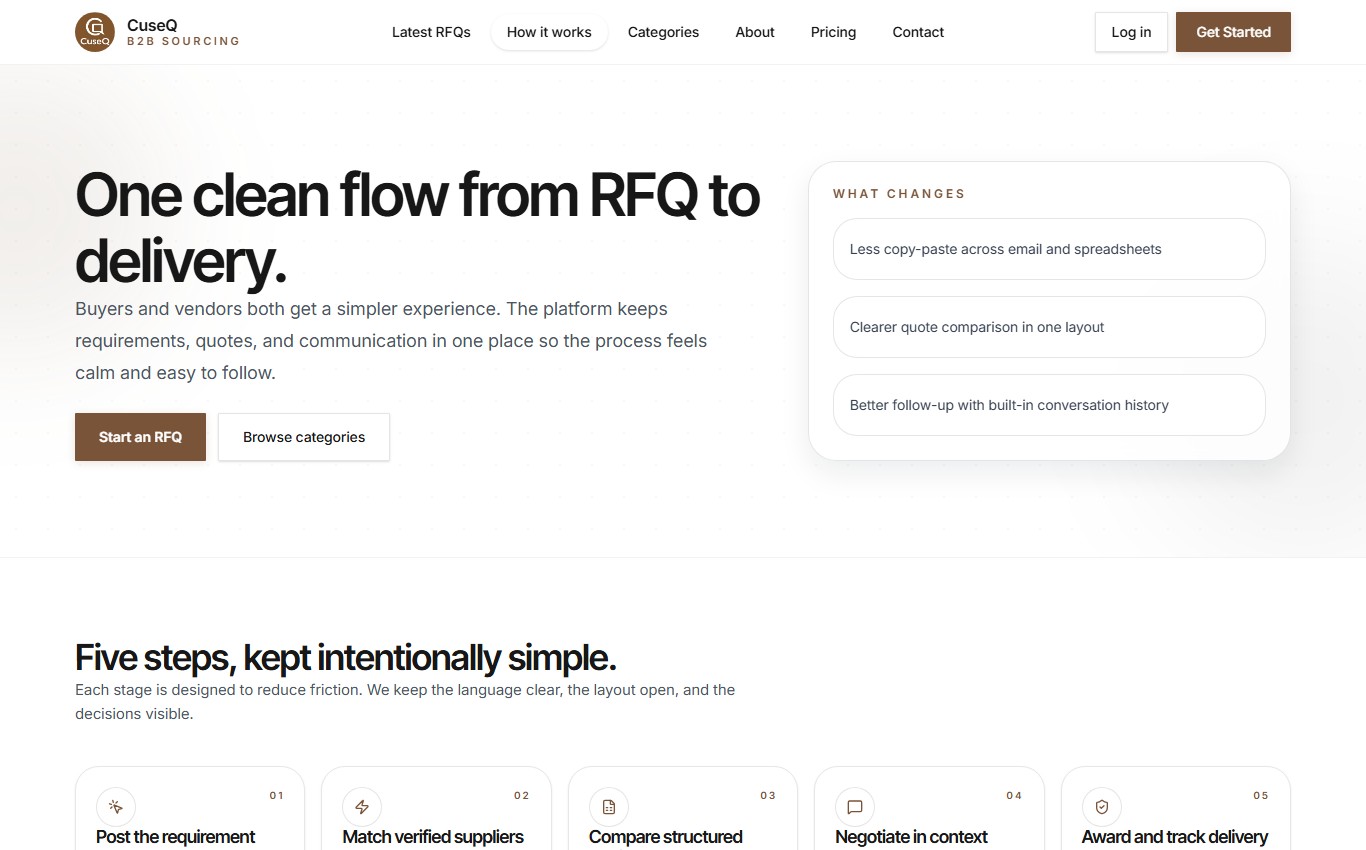Click the step number '02' label
1366x850 pixels.
coord(522,796)
